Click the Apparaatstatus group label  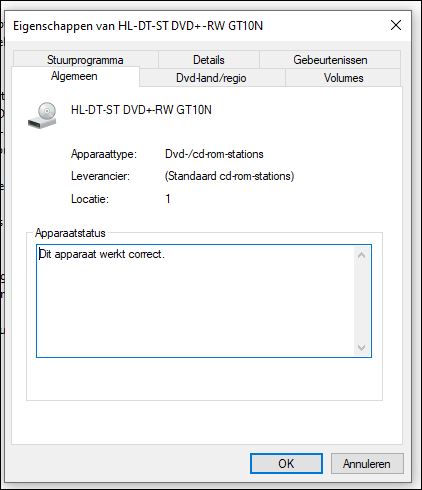coord(70,233)
